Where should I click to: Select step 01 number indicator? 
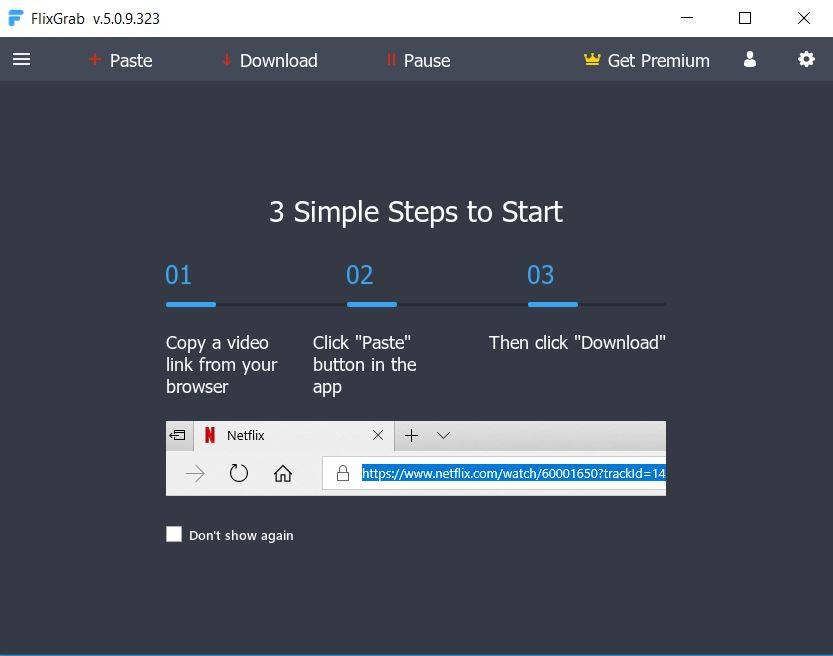[178, 275]
